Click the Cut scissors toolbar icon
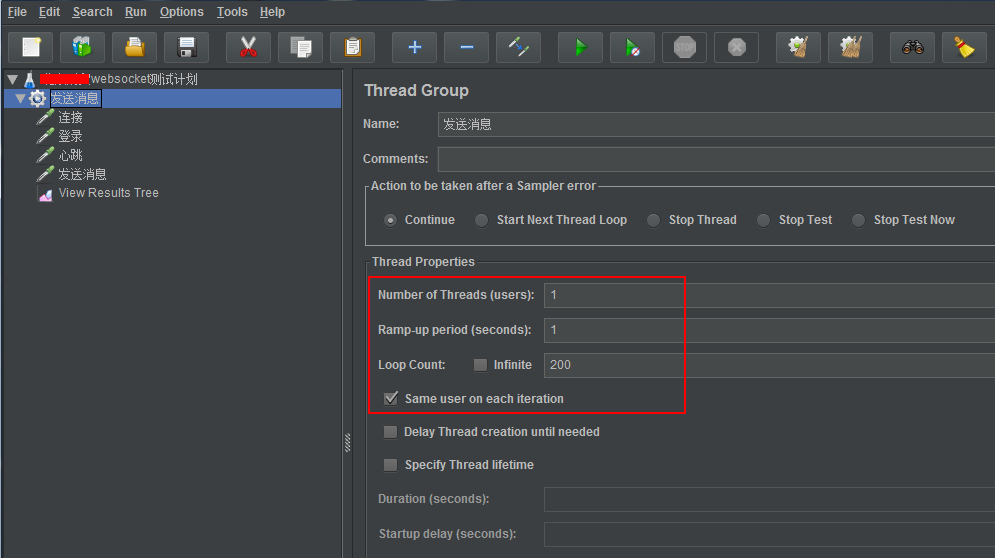The width and height of the screenshot is (995, 558). (248, 47)
